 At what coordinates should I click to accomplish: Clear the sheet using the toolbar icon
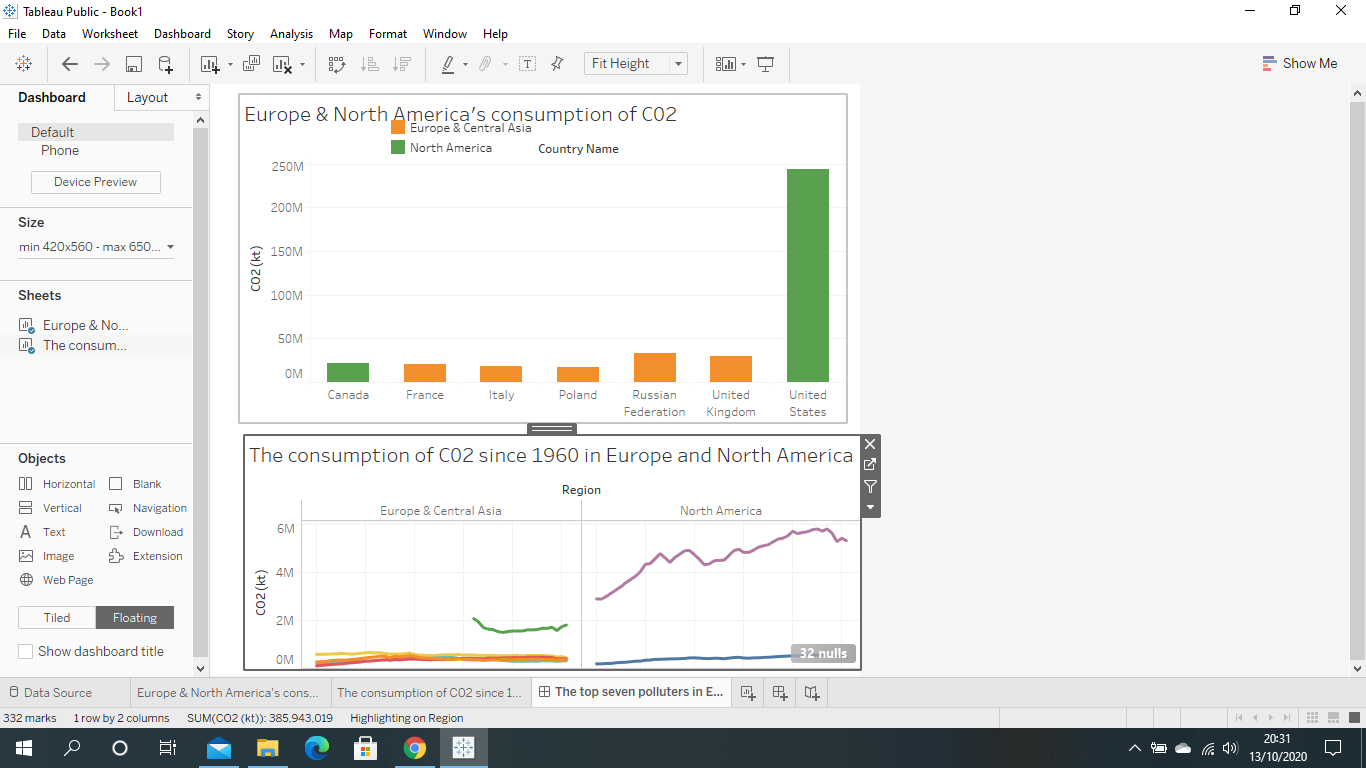[x=283, y=64]
